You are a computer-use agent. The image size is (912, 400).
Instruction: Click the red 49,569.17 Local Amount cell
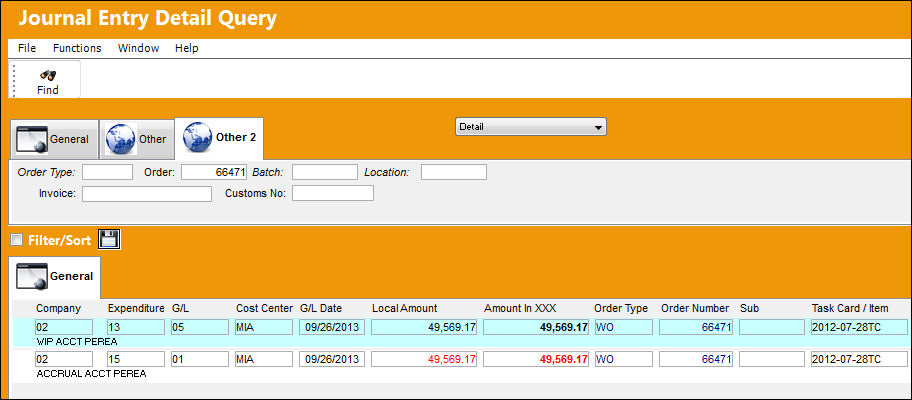pos(424,359)
